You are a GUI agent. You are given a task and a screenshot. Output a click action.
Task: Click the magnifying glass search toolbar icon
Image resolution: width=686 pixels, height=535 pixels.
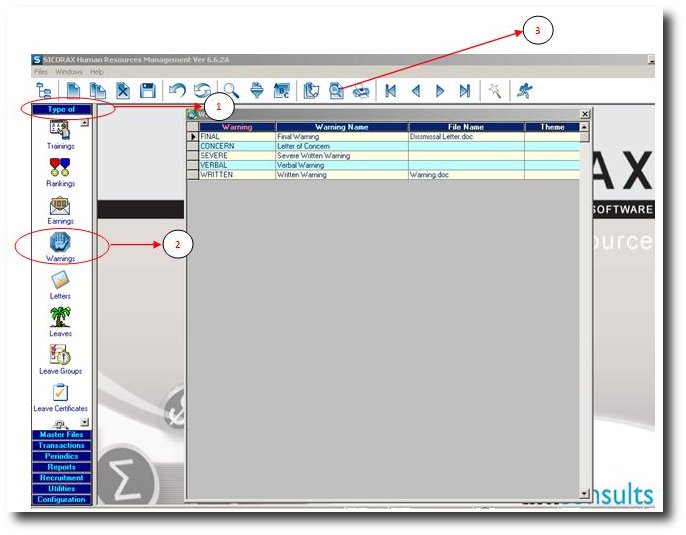point(231,90)
